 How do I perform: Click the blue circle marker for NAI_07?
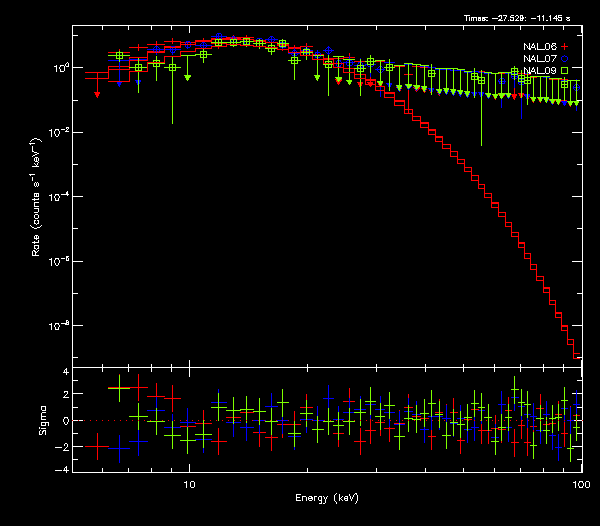[564, 59]
